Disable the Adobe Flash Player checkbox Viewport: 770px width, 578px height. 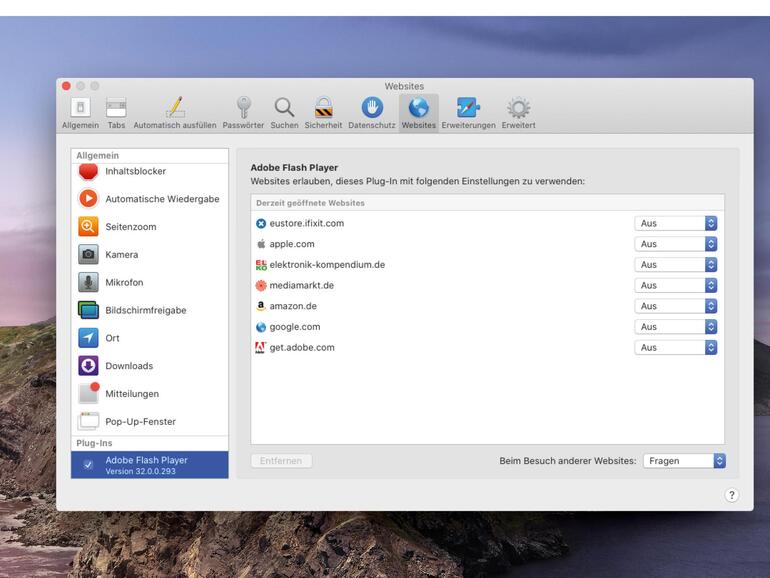pyautogui.click(x=88, y=465)
